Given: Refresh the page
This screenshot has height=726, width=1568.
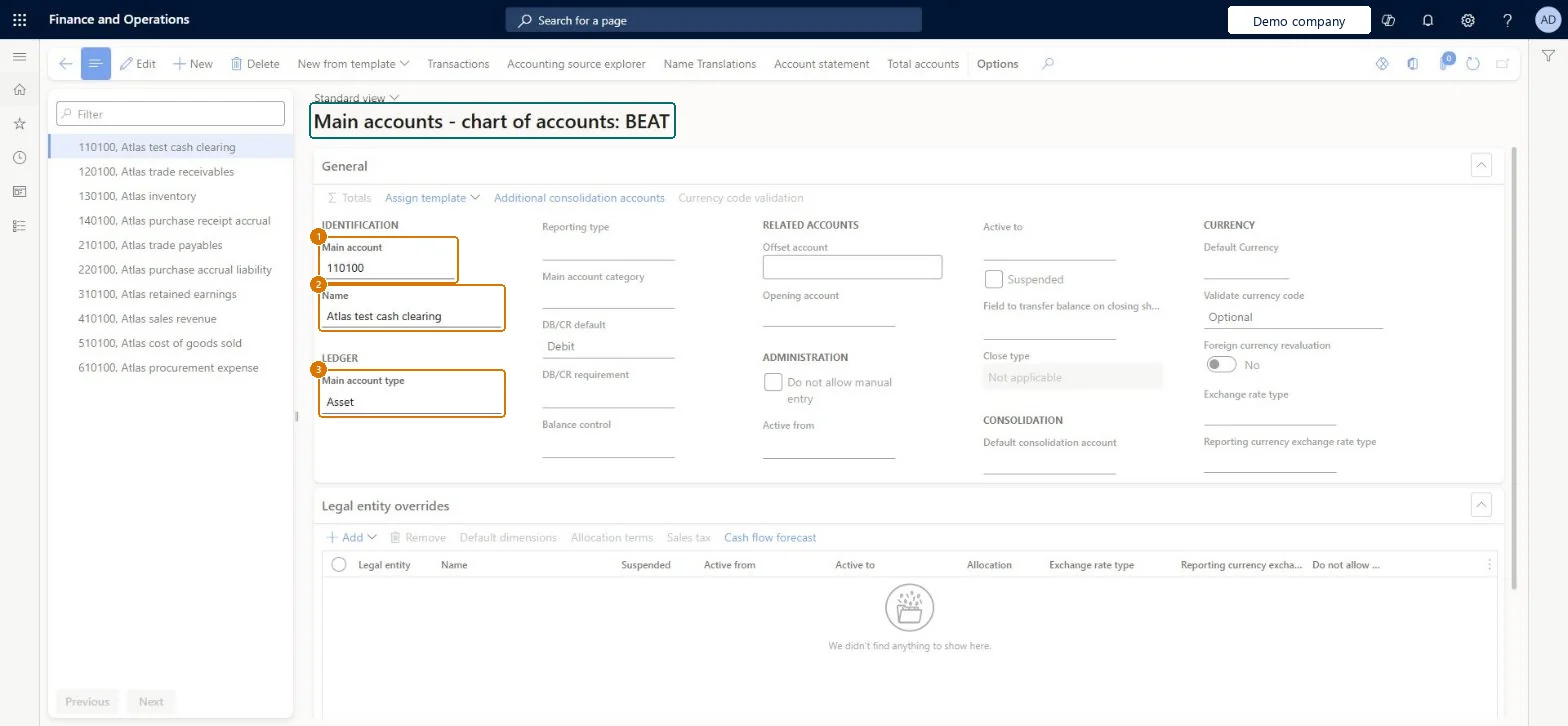Looking at the screenshot, I should tap(1473, 63).
